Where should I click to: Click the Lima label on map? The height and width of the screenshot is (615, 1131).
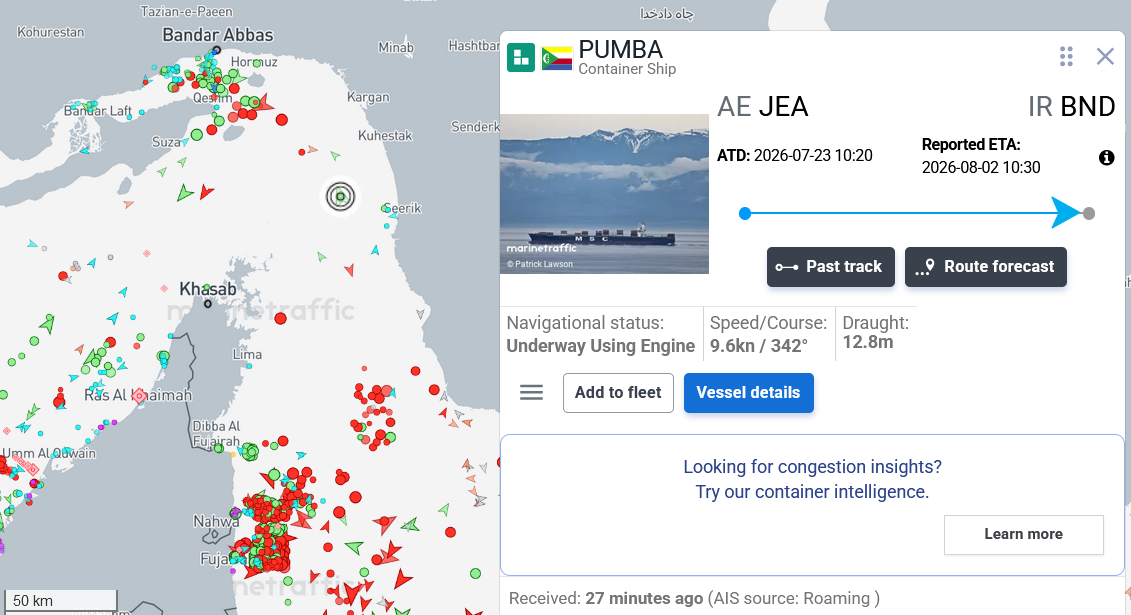pos(247,355)
